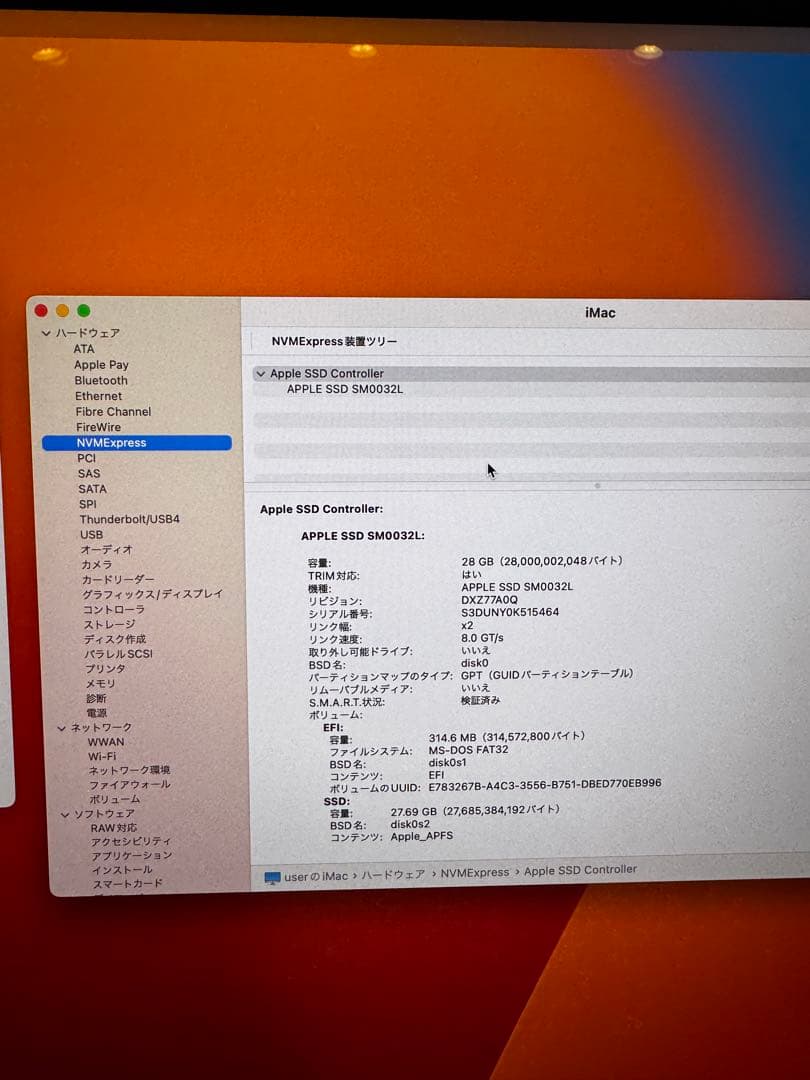Select ネットワーク環境 in the sidebar

129,771
